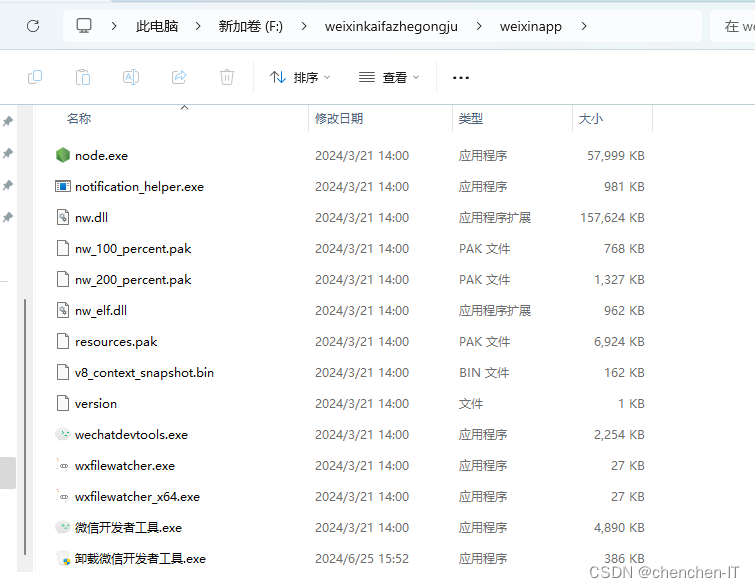Click the 卸载微信开发者工具.exe uninstaller icon
755x588 pixels.
[x=63, y=558]
